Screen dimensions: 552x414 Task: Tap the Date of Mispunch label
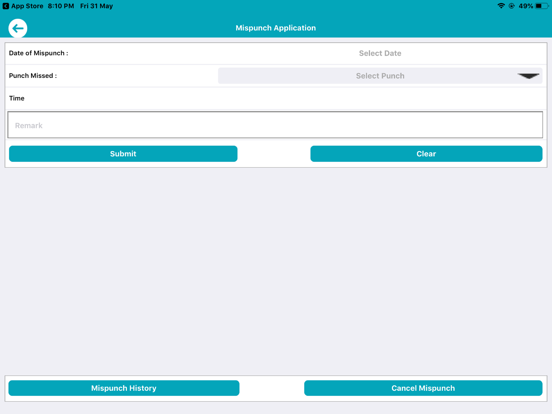point(38,53)
